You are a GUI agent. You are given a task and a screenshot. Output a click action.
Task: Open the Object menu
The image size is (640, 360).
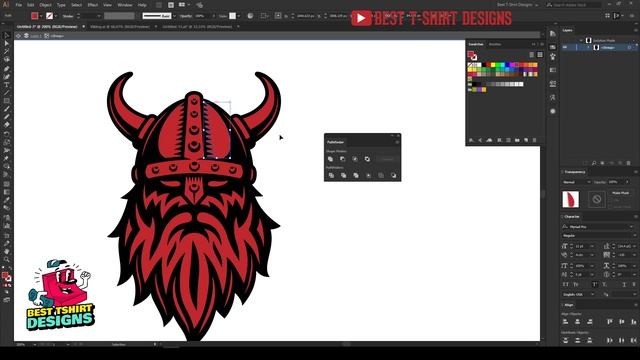pos(45,5)
